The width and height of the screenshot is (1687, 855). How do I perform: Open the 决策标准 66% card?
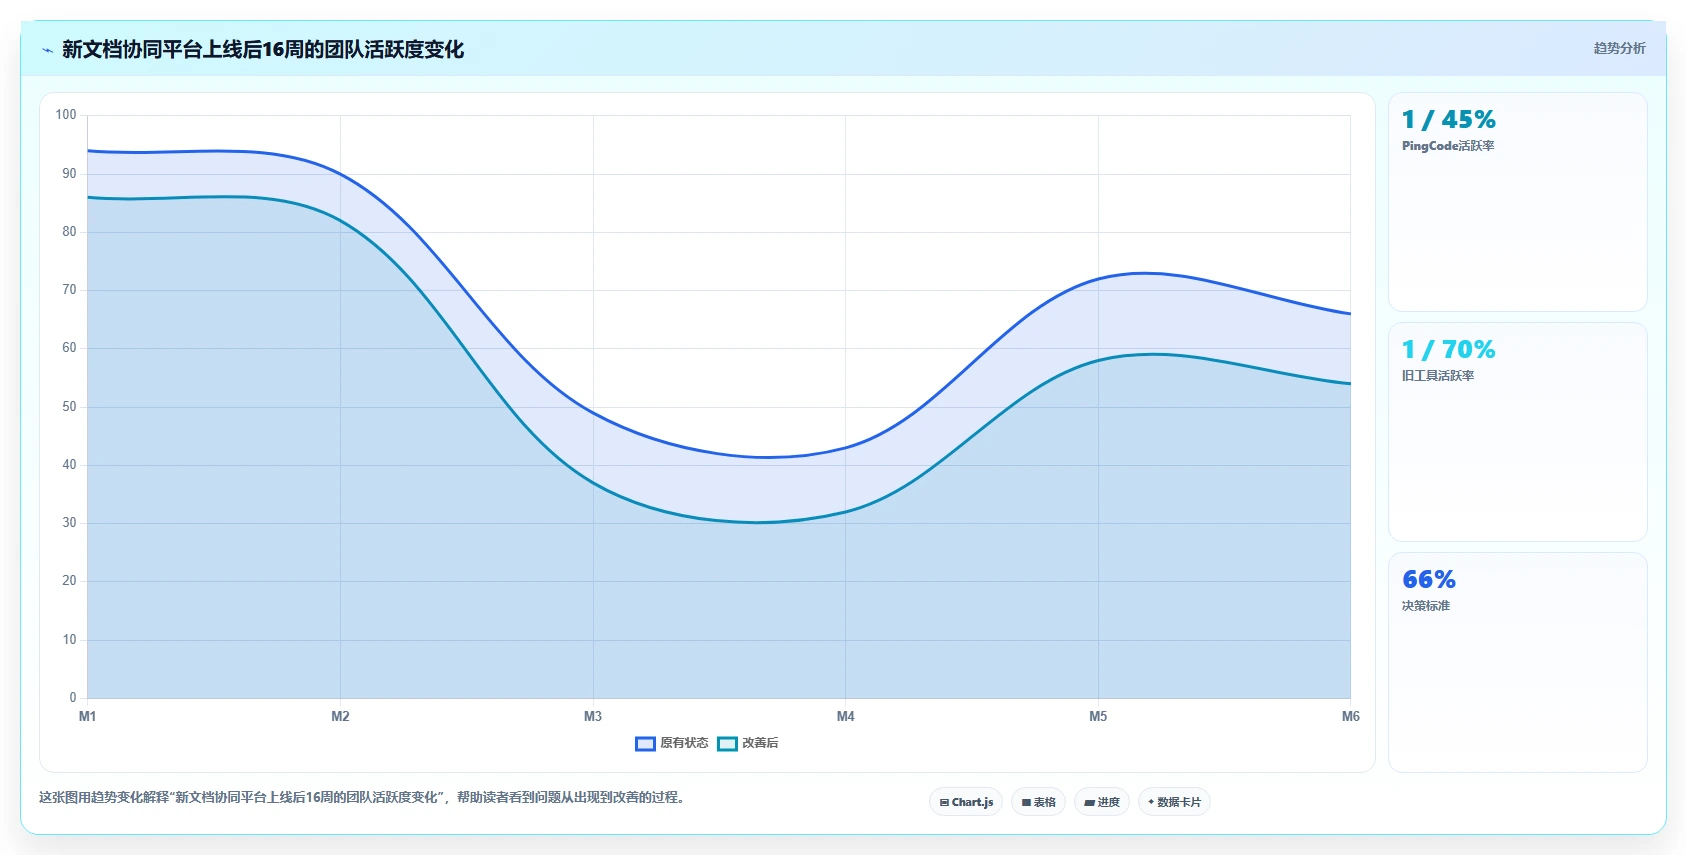point(1517,662)
